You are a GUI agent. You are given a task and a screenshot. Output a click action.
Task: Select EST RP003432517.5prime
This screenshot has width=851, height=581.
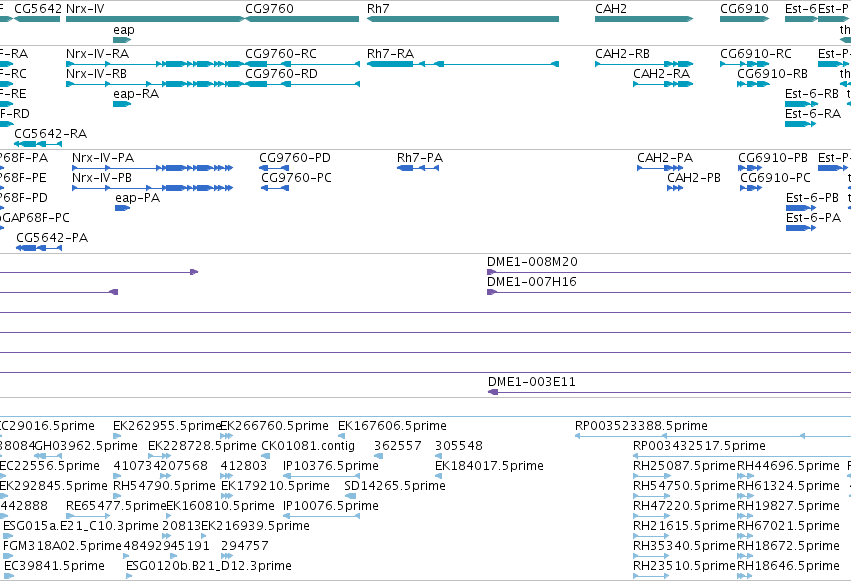pos(742,456)
